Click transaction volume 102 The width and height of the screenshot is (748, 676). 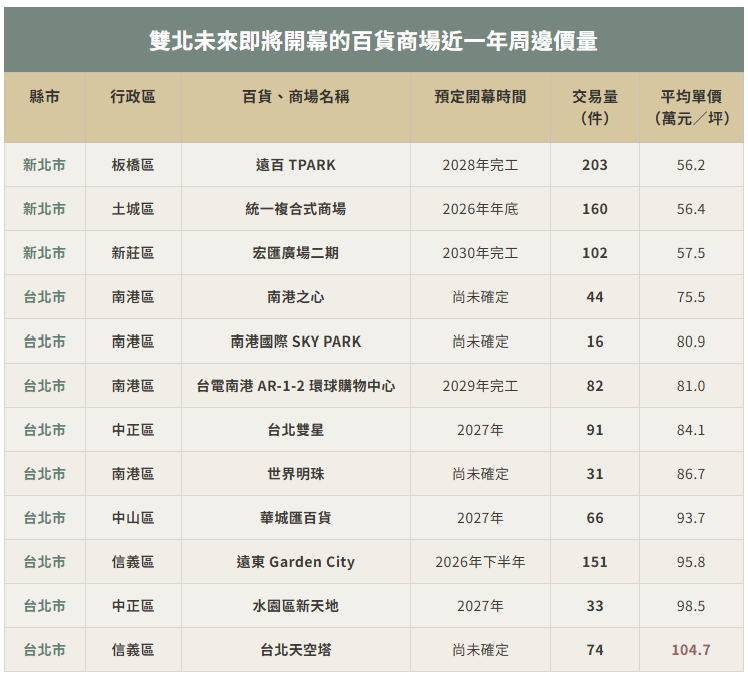point(595,253)
